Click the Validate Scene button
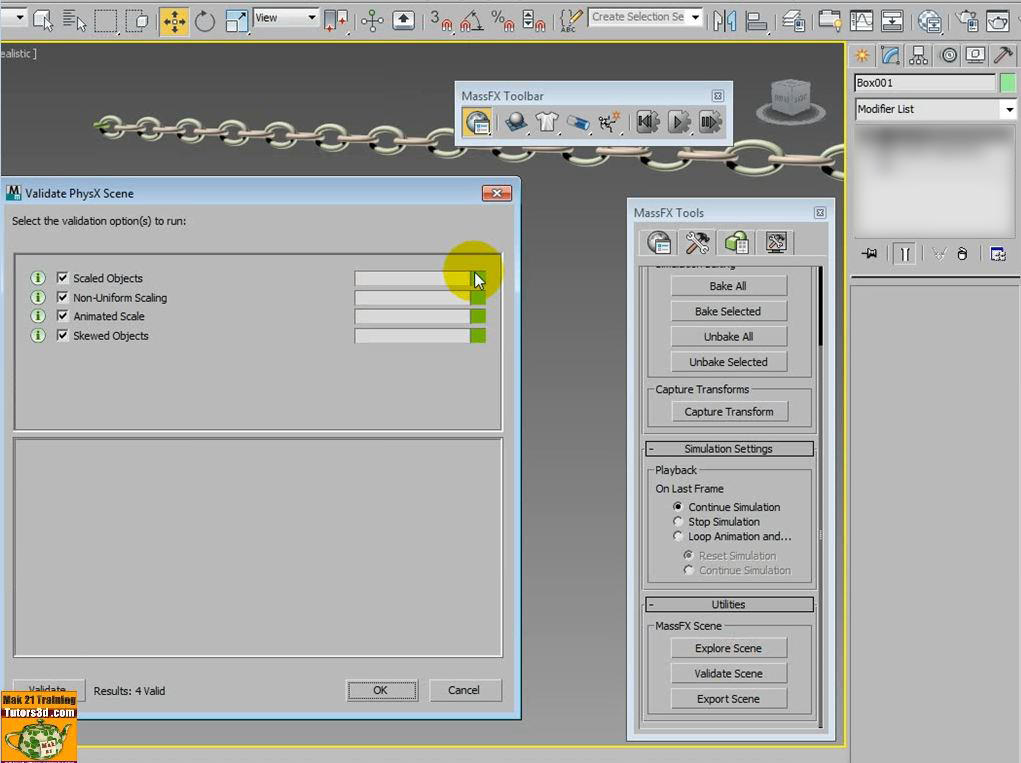This screenshot has height=763, width=1021. click(x=729, y=673)
